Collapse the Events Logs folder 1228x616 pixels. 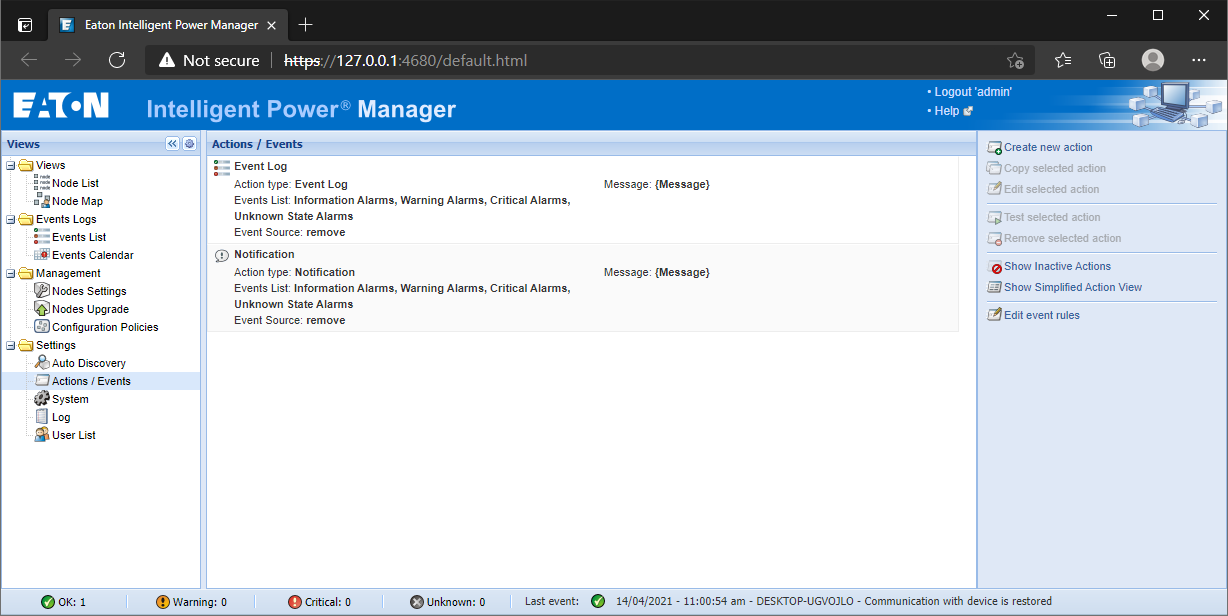point(11,219)
